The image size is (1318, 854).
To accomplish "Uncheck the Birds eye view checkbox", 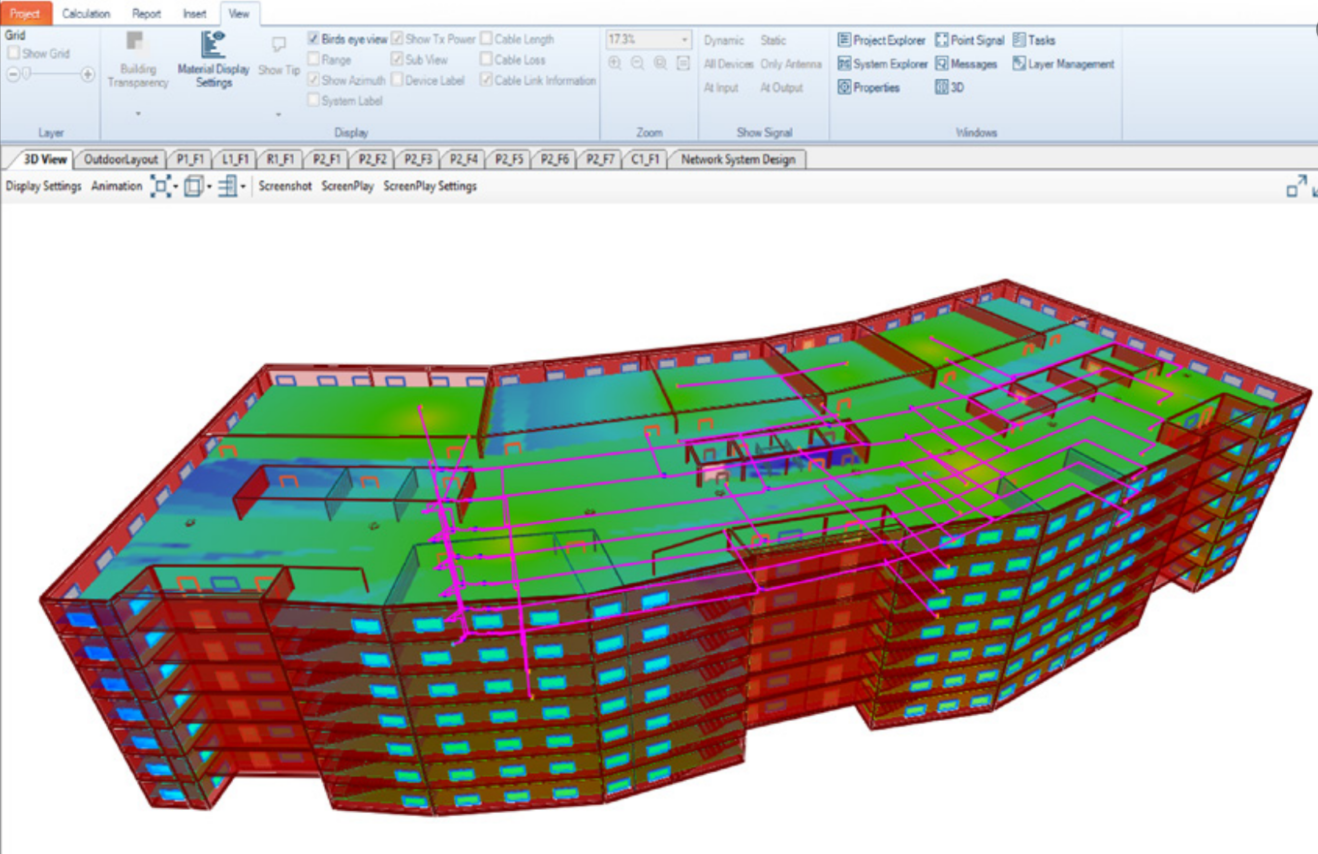I will coord(314,39).
